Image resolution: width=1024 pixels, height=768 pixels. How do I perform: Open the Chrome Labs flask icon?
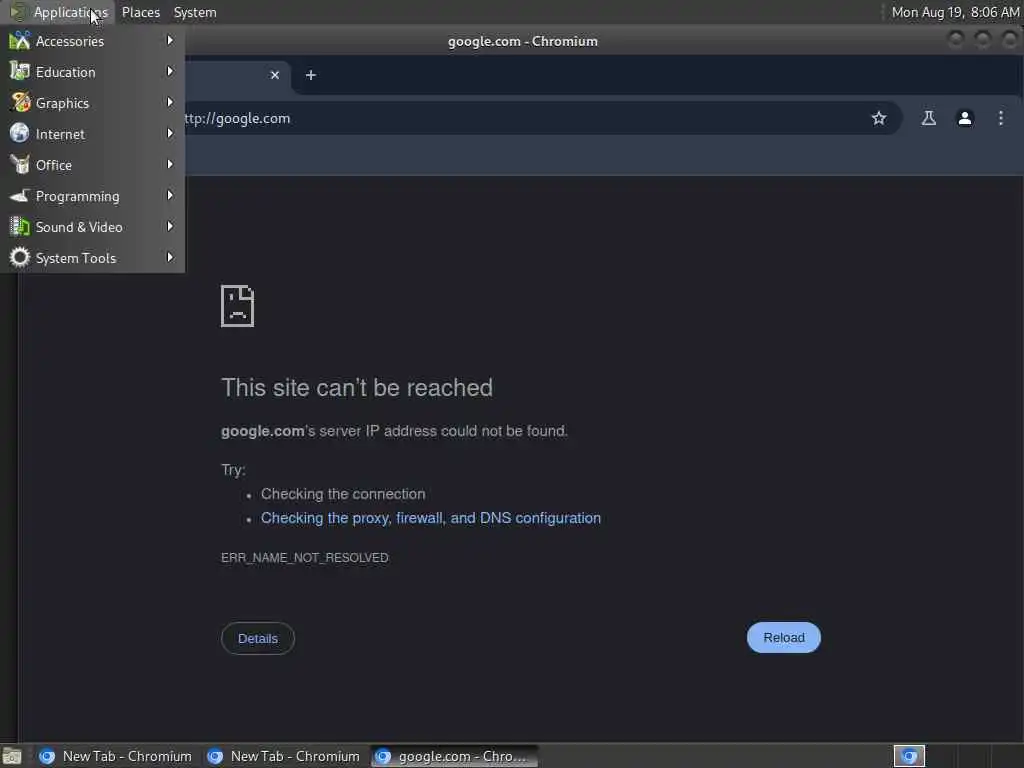click(x=929, y=118)
